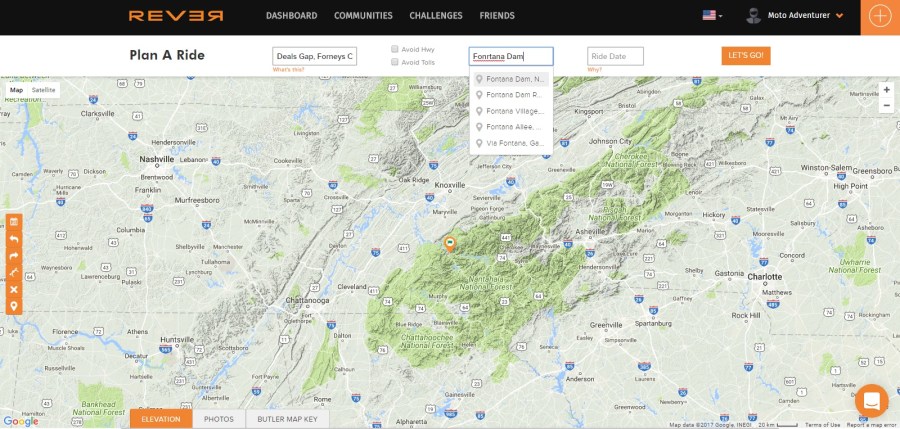This screenshot has width=900, height=429.
Task: Select the first Fontana Dam suggestion
Action: pos(510,79)
